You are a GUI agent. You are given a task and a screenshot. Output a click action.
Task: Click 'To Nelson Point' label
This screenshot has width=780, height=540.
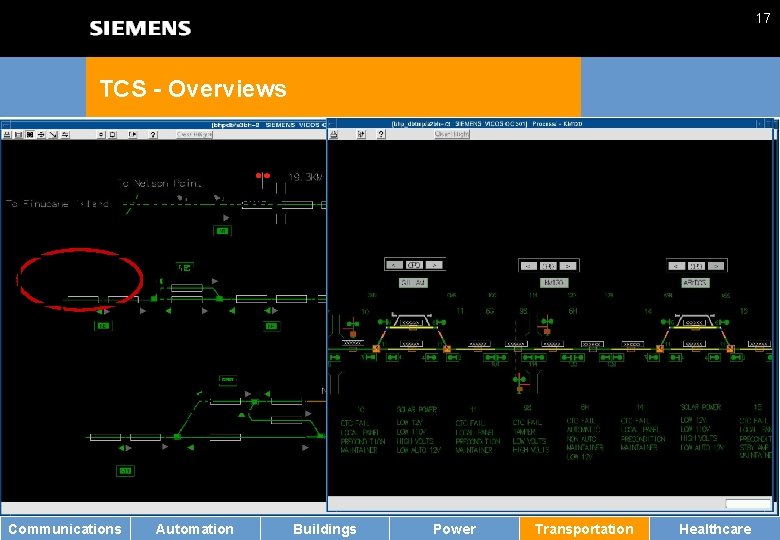pyautogui.click(x=159, y=183)
